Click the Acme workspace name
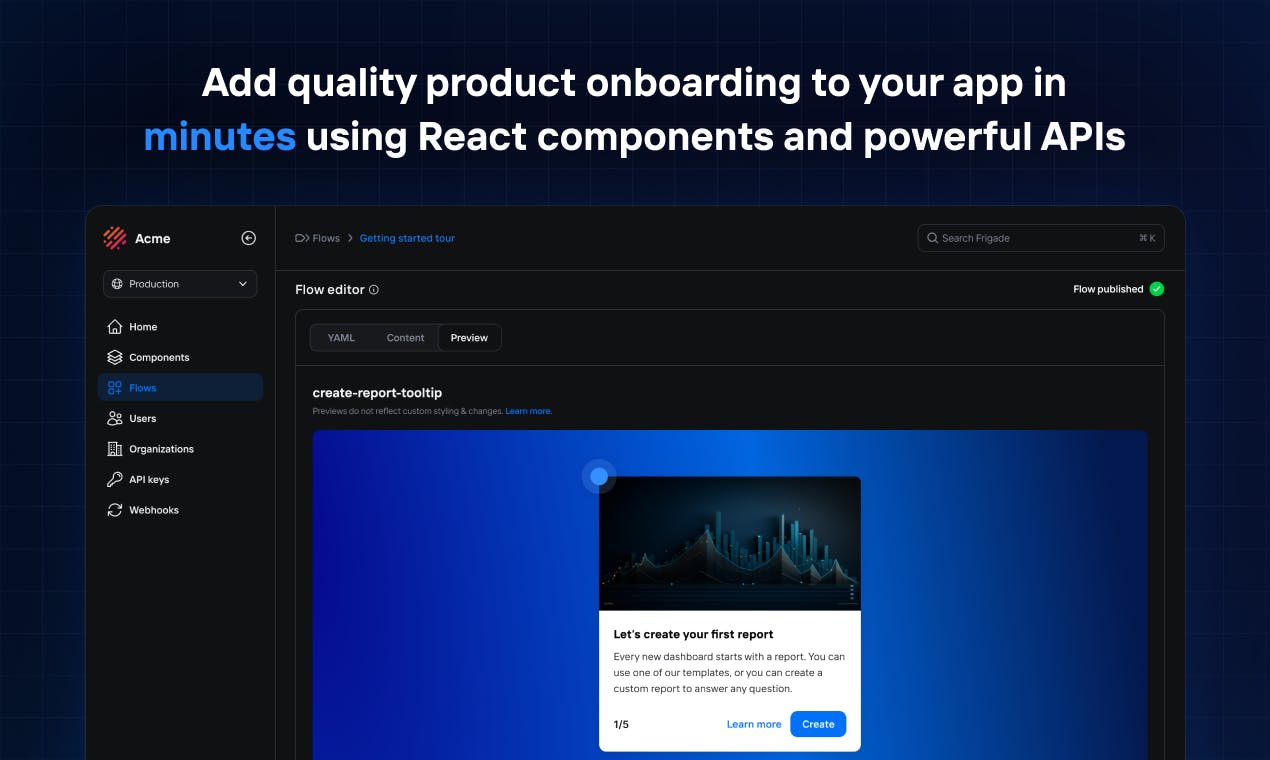This screenshot has height=760, width=1270. click(153, 239)
